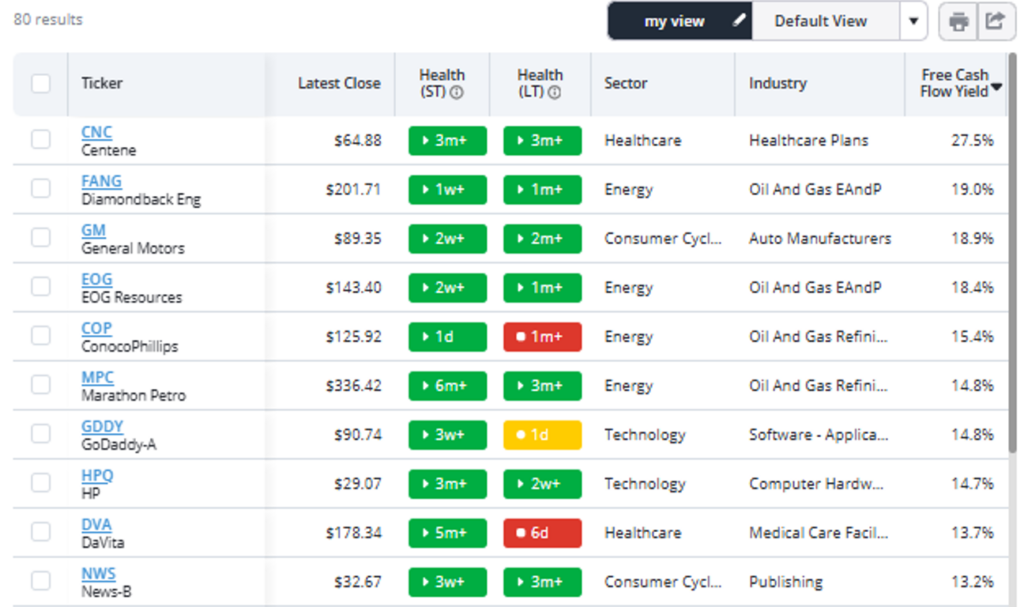Click MPC long-term health 3m+ badge
Screen dimensions: 1024x607
(542, 386)
